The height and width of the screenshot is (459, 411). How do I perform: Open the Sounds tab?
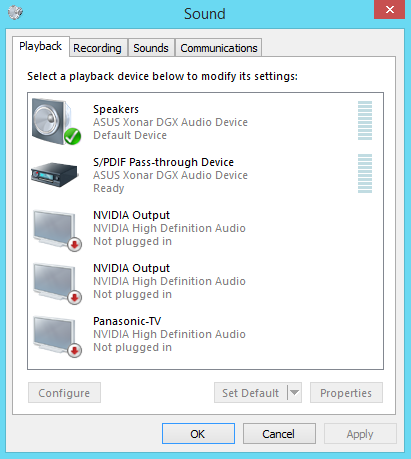(x=151, y=48)
